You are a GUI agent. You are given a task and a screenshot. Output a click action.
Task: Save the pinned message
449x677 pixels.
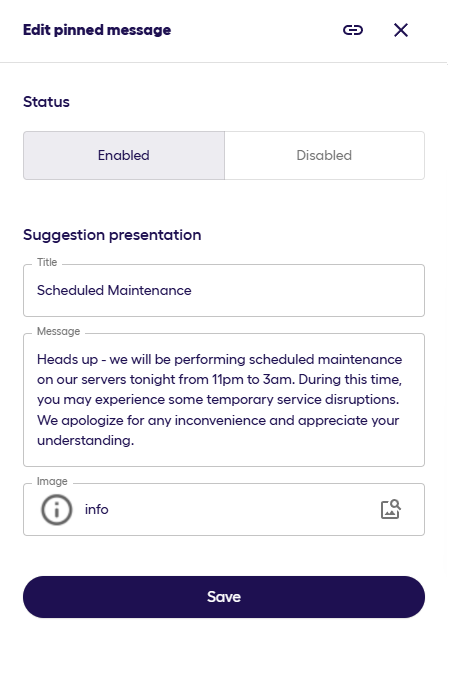(x=224, y=597)
